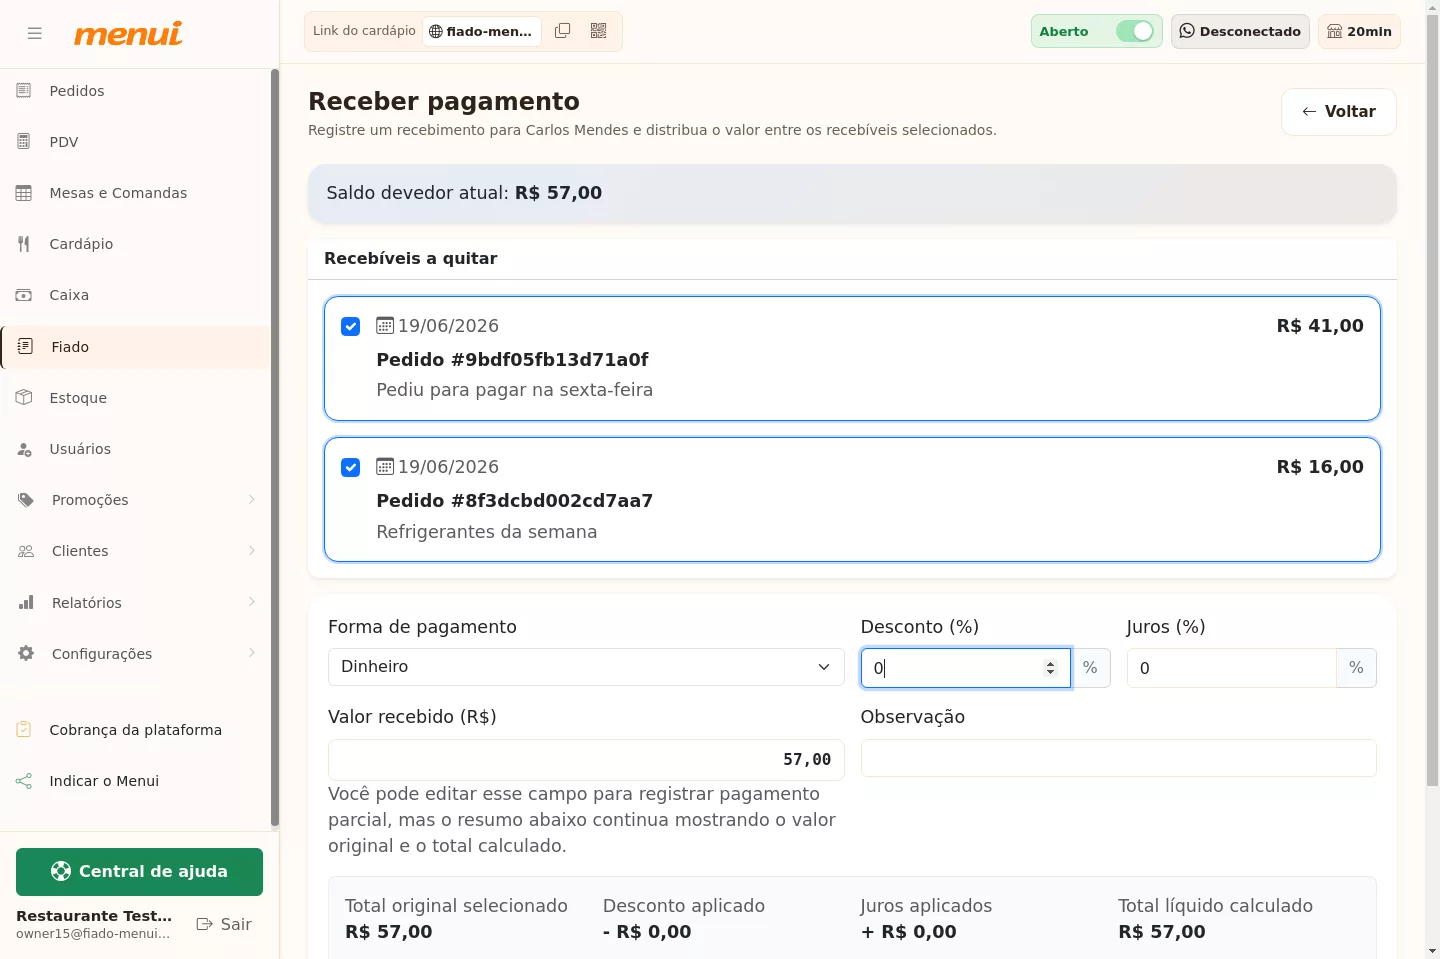Open Estoque box icon in sidebar

[24, 397]
